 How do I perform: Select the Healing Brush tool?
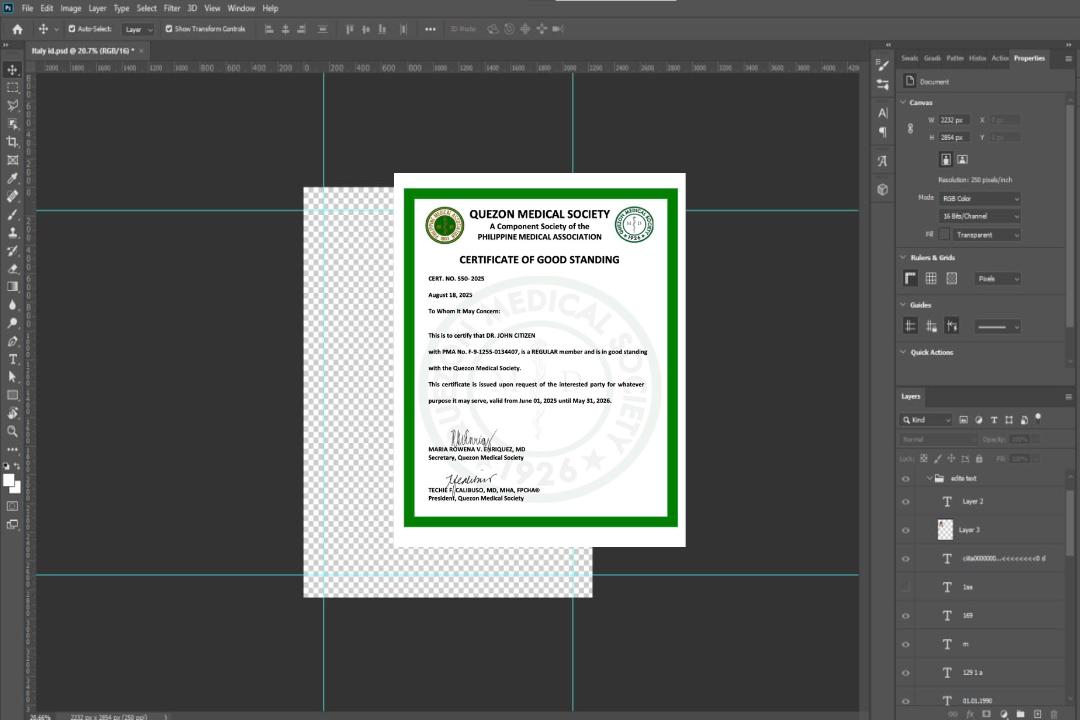pos(12,196)
